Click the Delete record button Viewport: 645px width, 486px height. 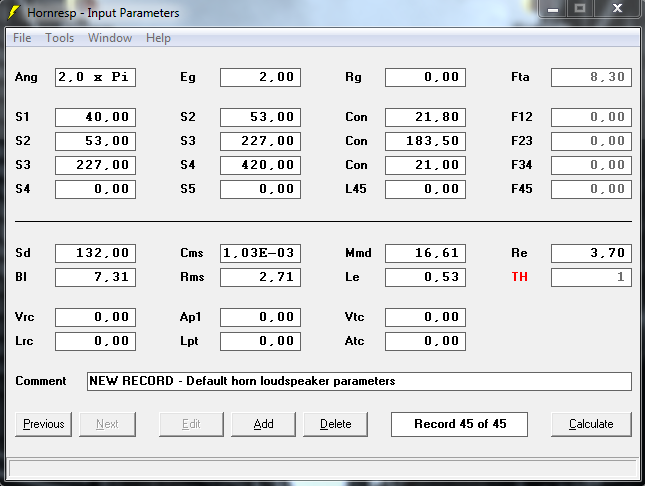click(335, 424)
